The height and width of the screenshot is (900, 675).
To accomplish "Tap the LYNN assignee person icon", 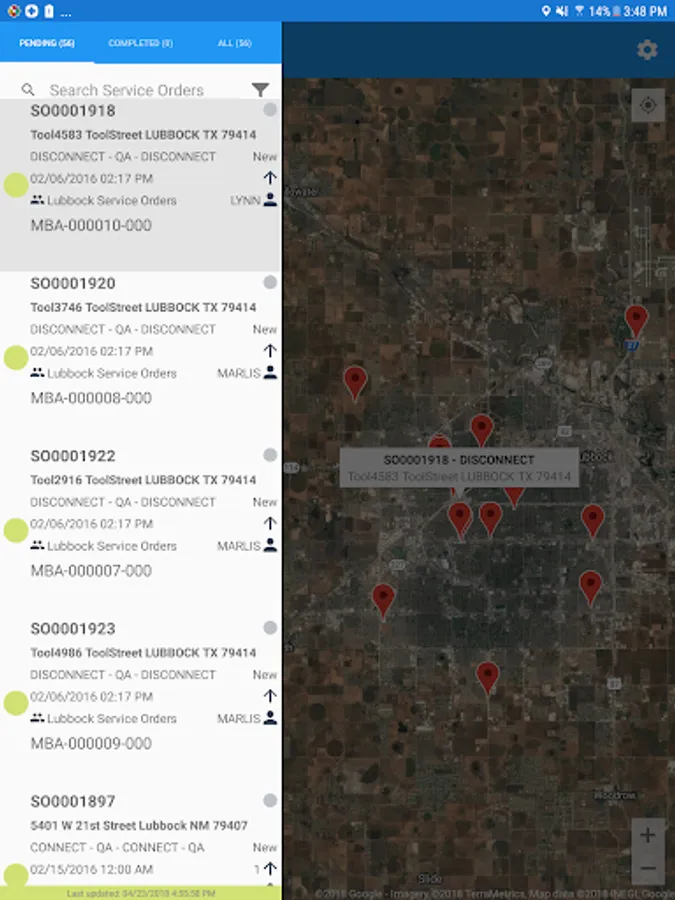I will [x=270, y=200].
